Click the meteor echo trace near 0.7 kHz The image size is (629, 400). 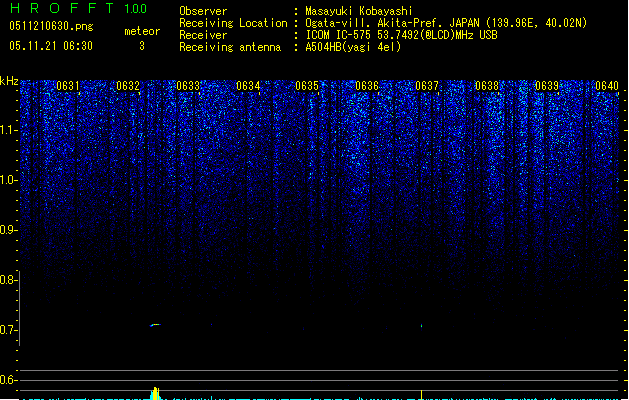click(155, 325)
